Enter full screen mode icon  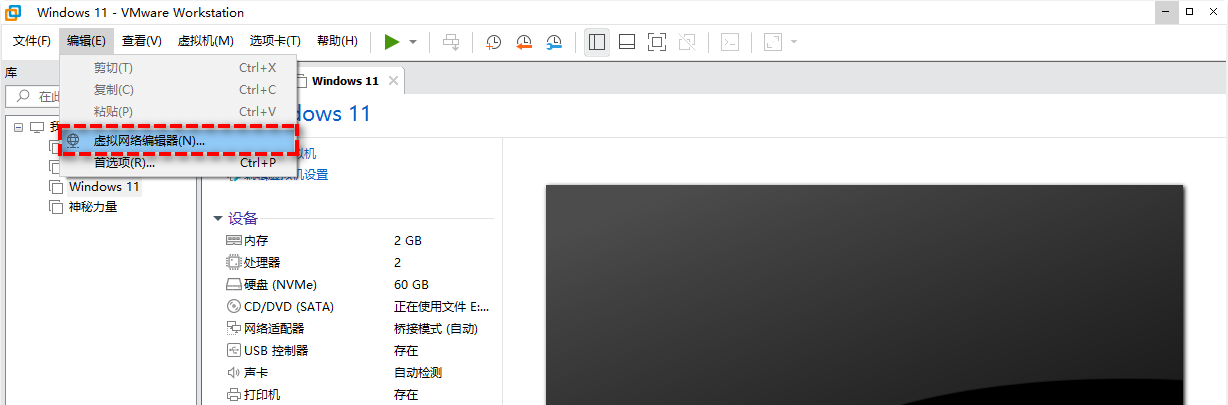click(656, 42)
